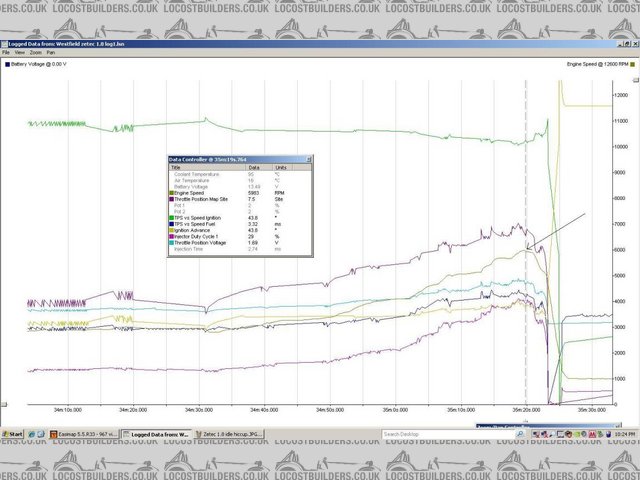Viewport: 640px width, 480px height.
Task: Click the 35m:20s.000 time axis label
Action: (527, 410)
